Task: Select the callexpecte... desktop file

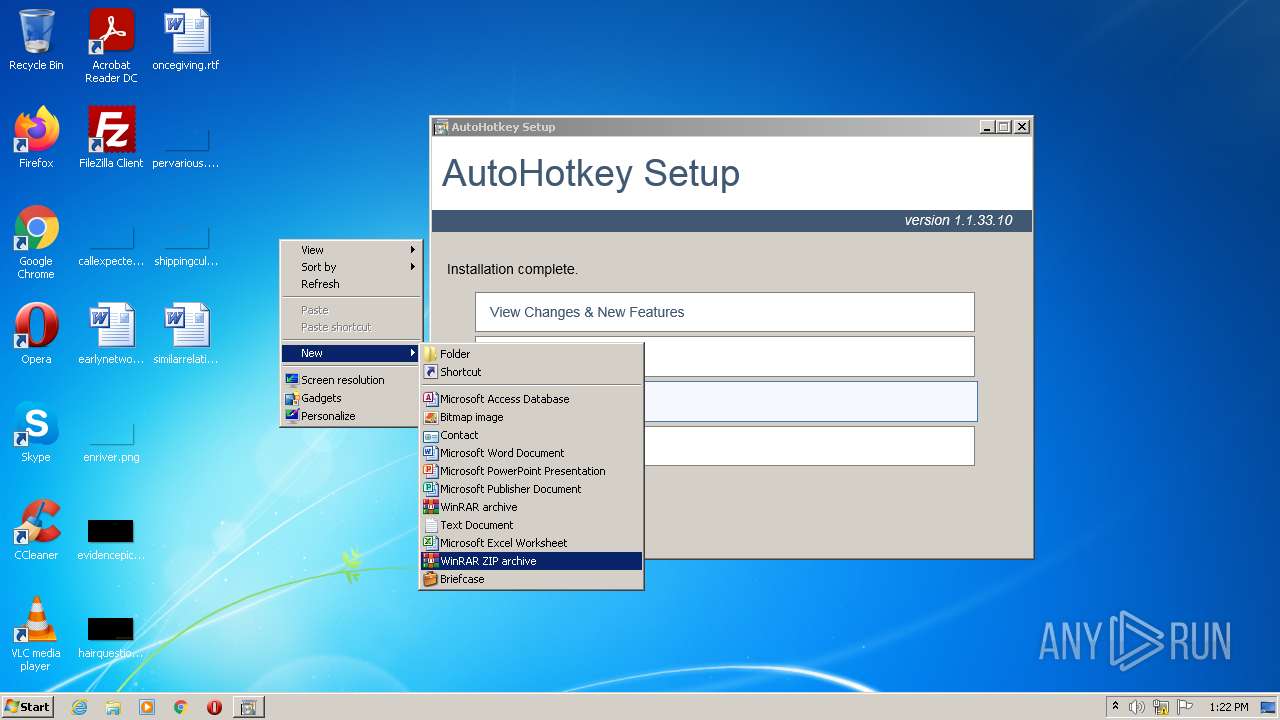Action: coord(111,245)
